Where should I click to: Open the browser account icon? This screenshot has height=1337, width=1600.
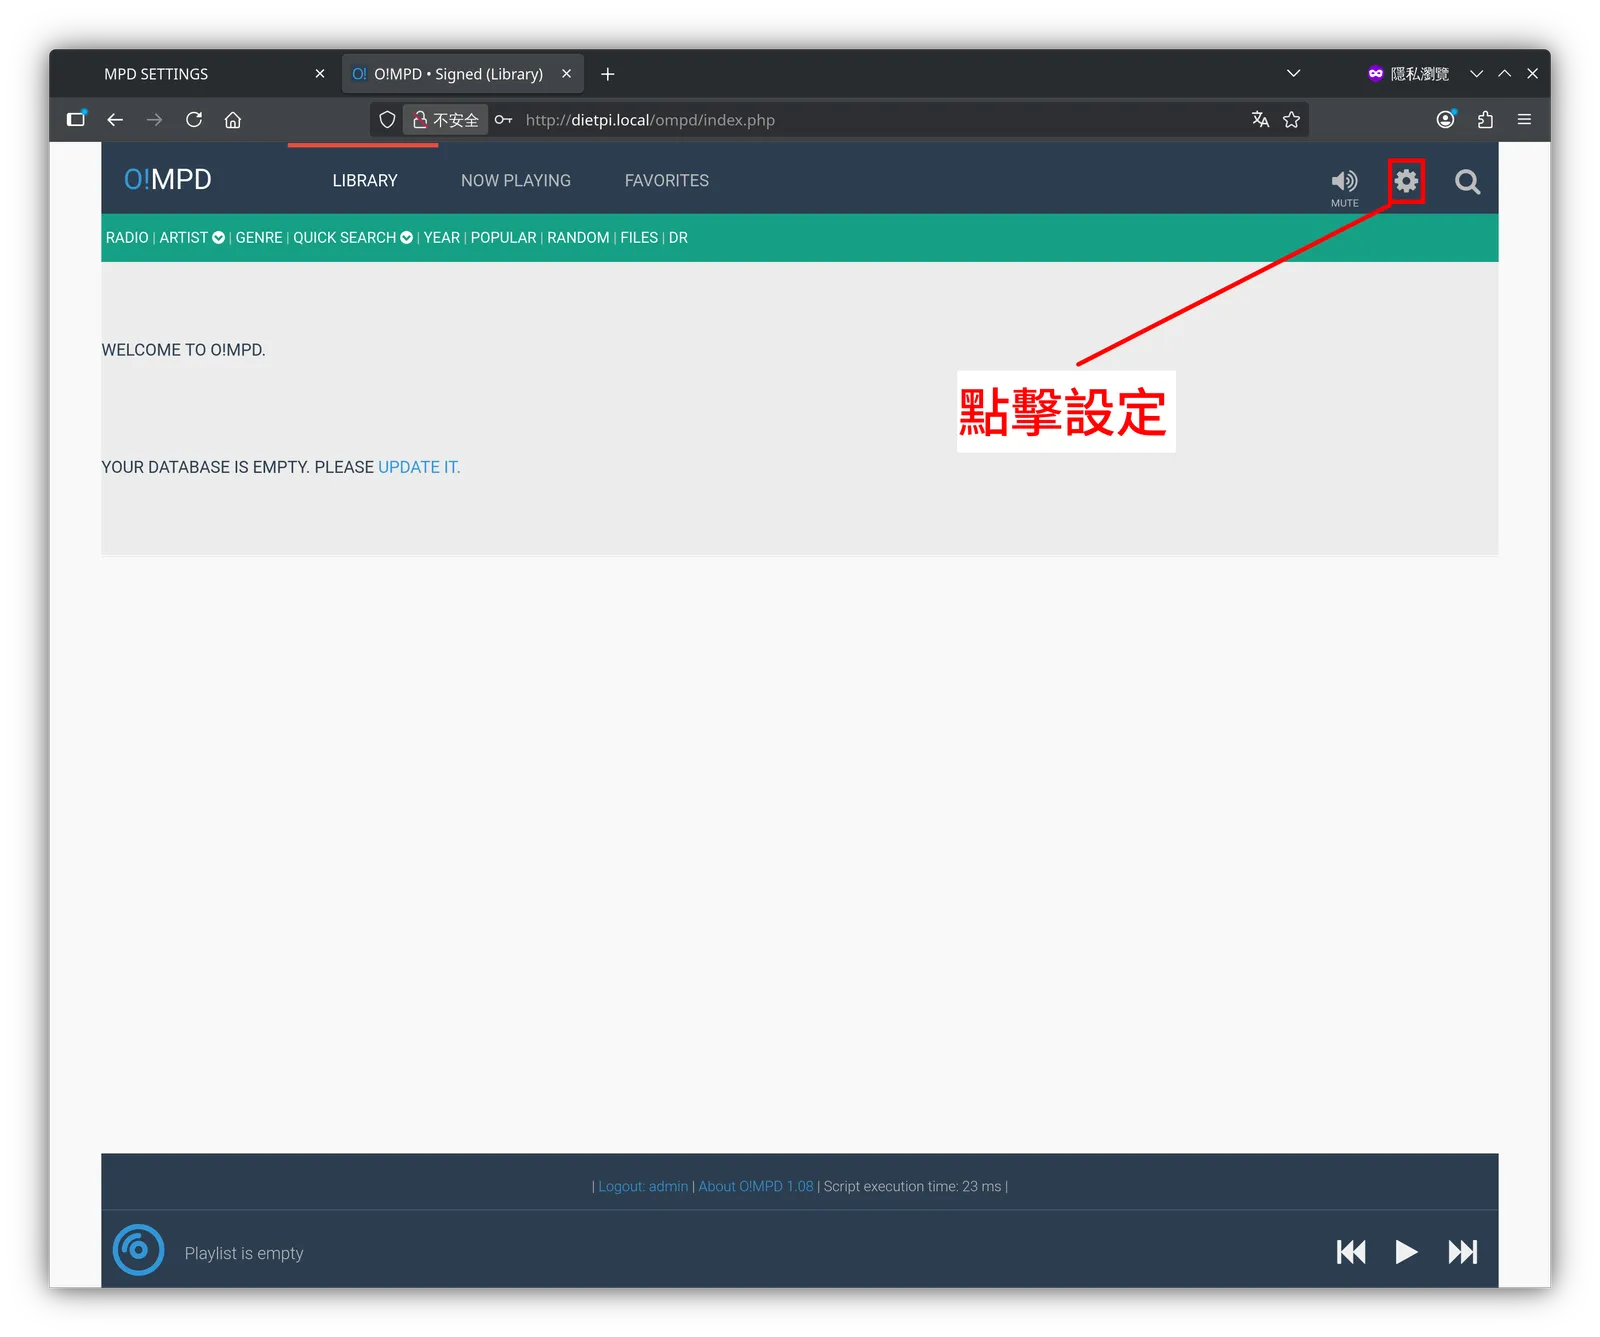1446,119
